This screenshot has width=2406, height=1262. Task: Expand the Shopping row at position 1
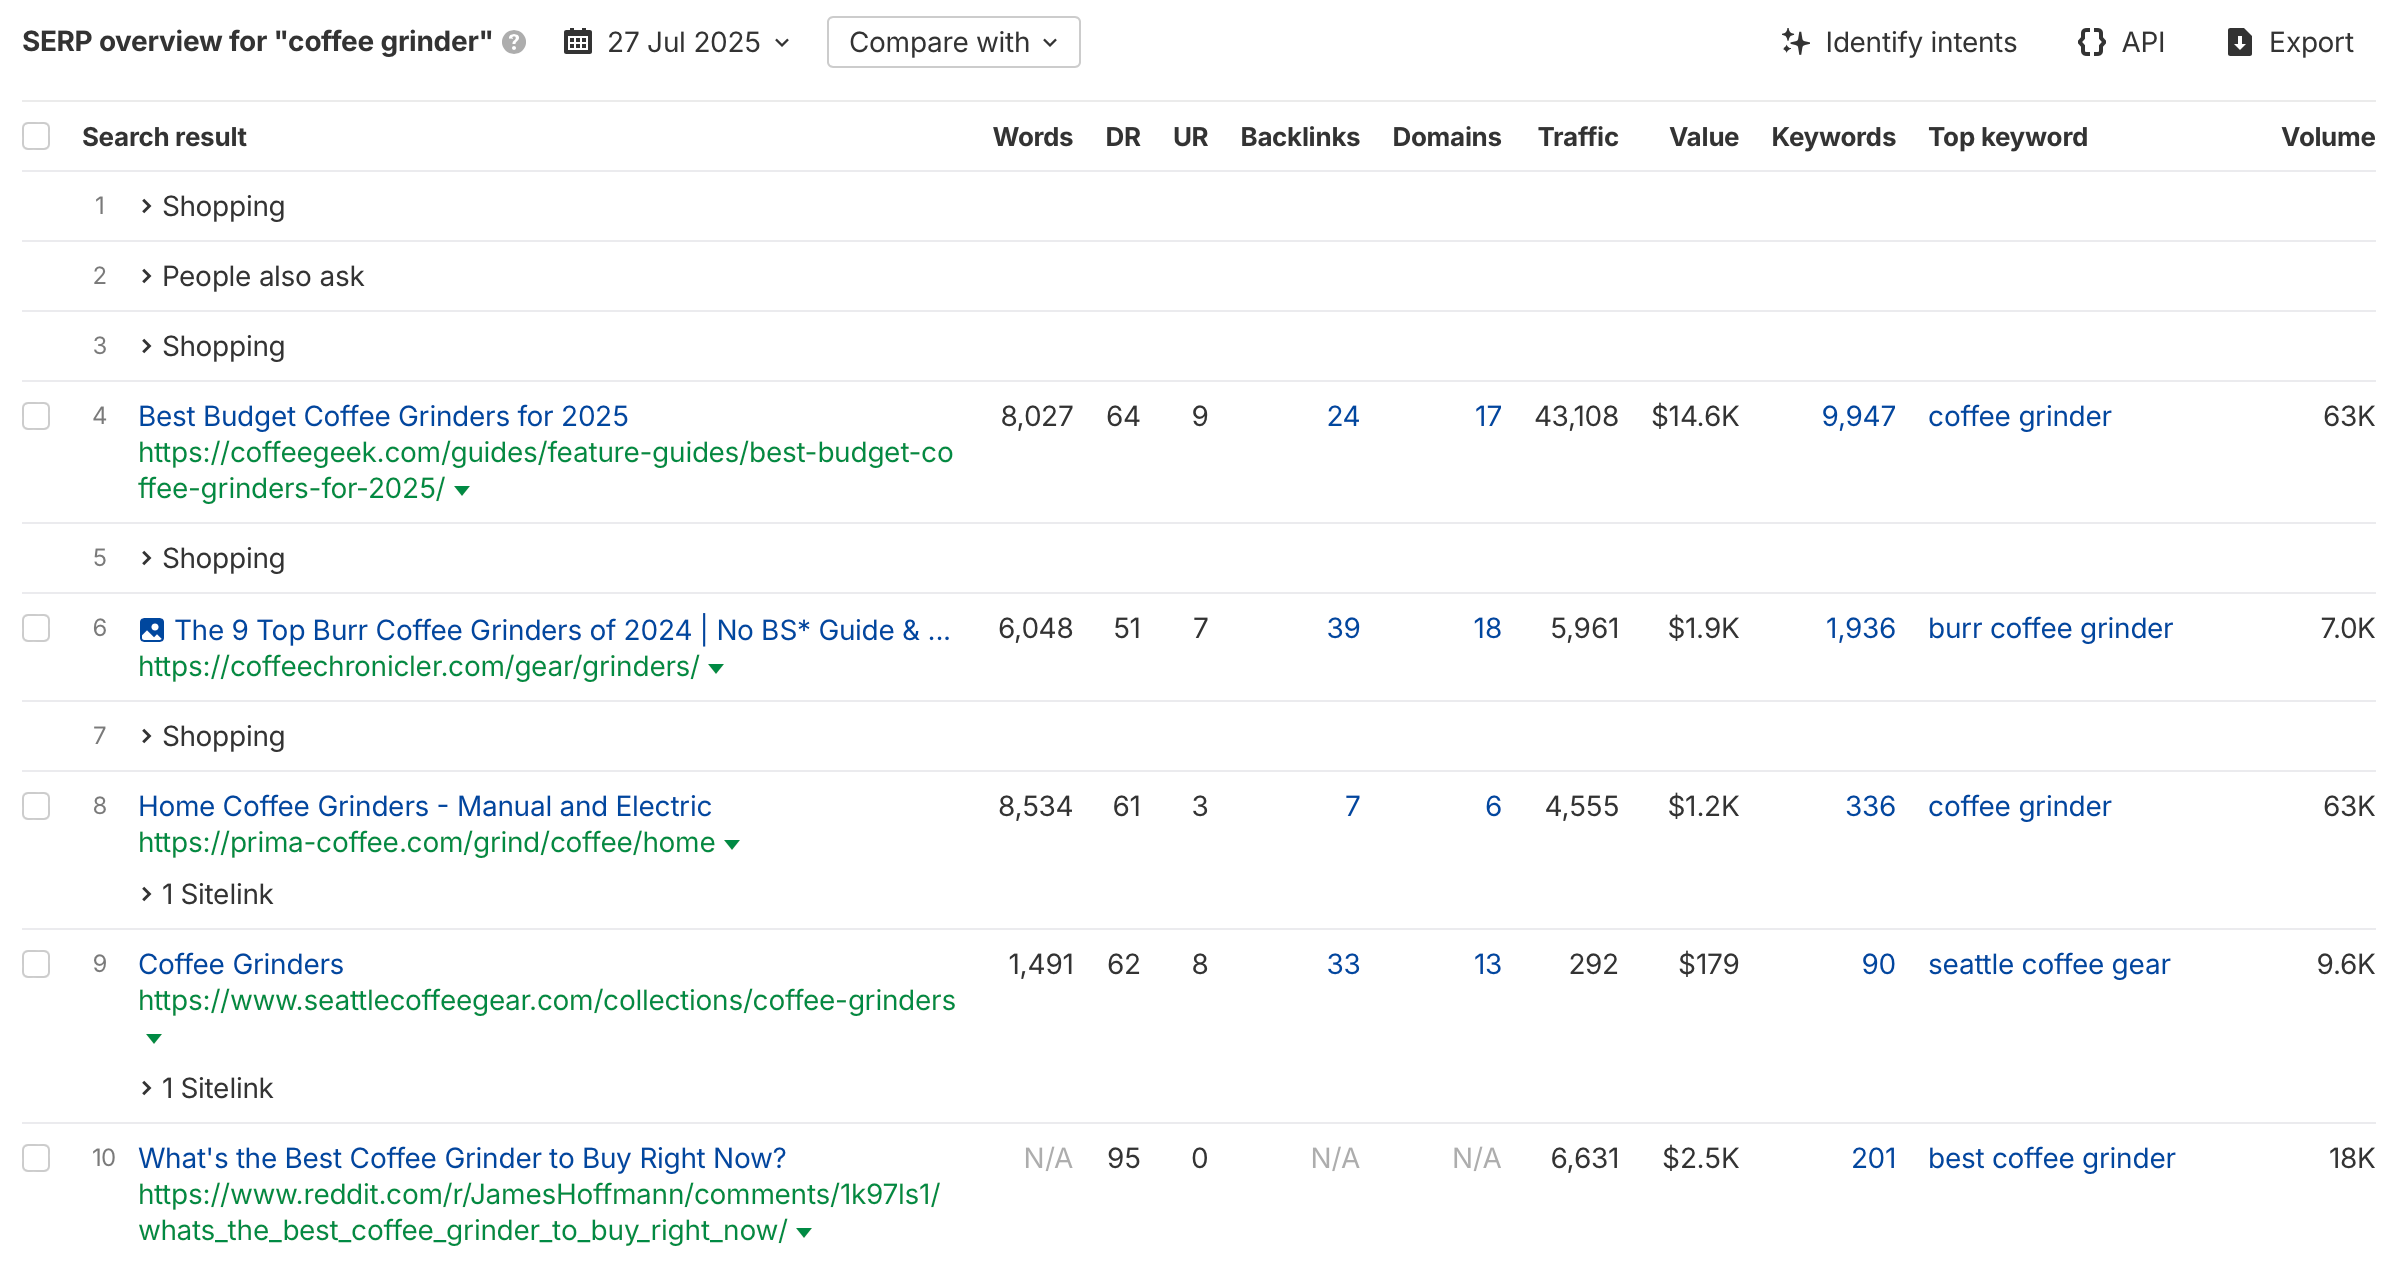tap(212, 206)
